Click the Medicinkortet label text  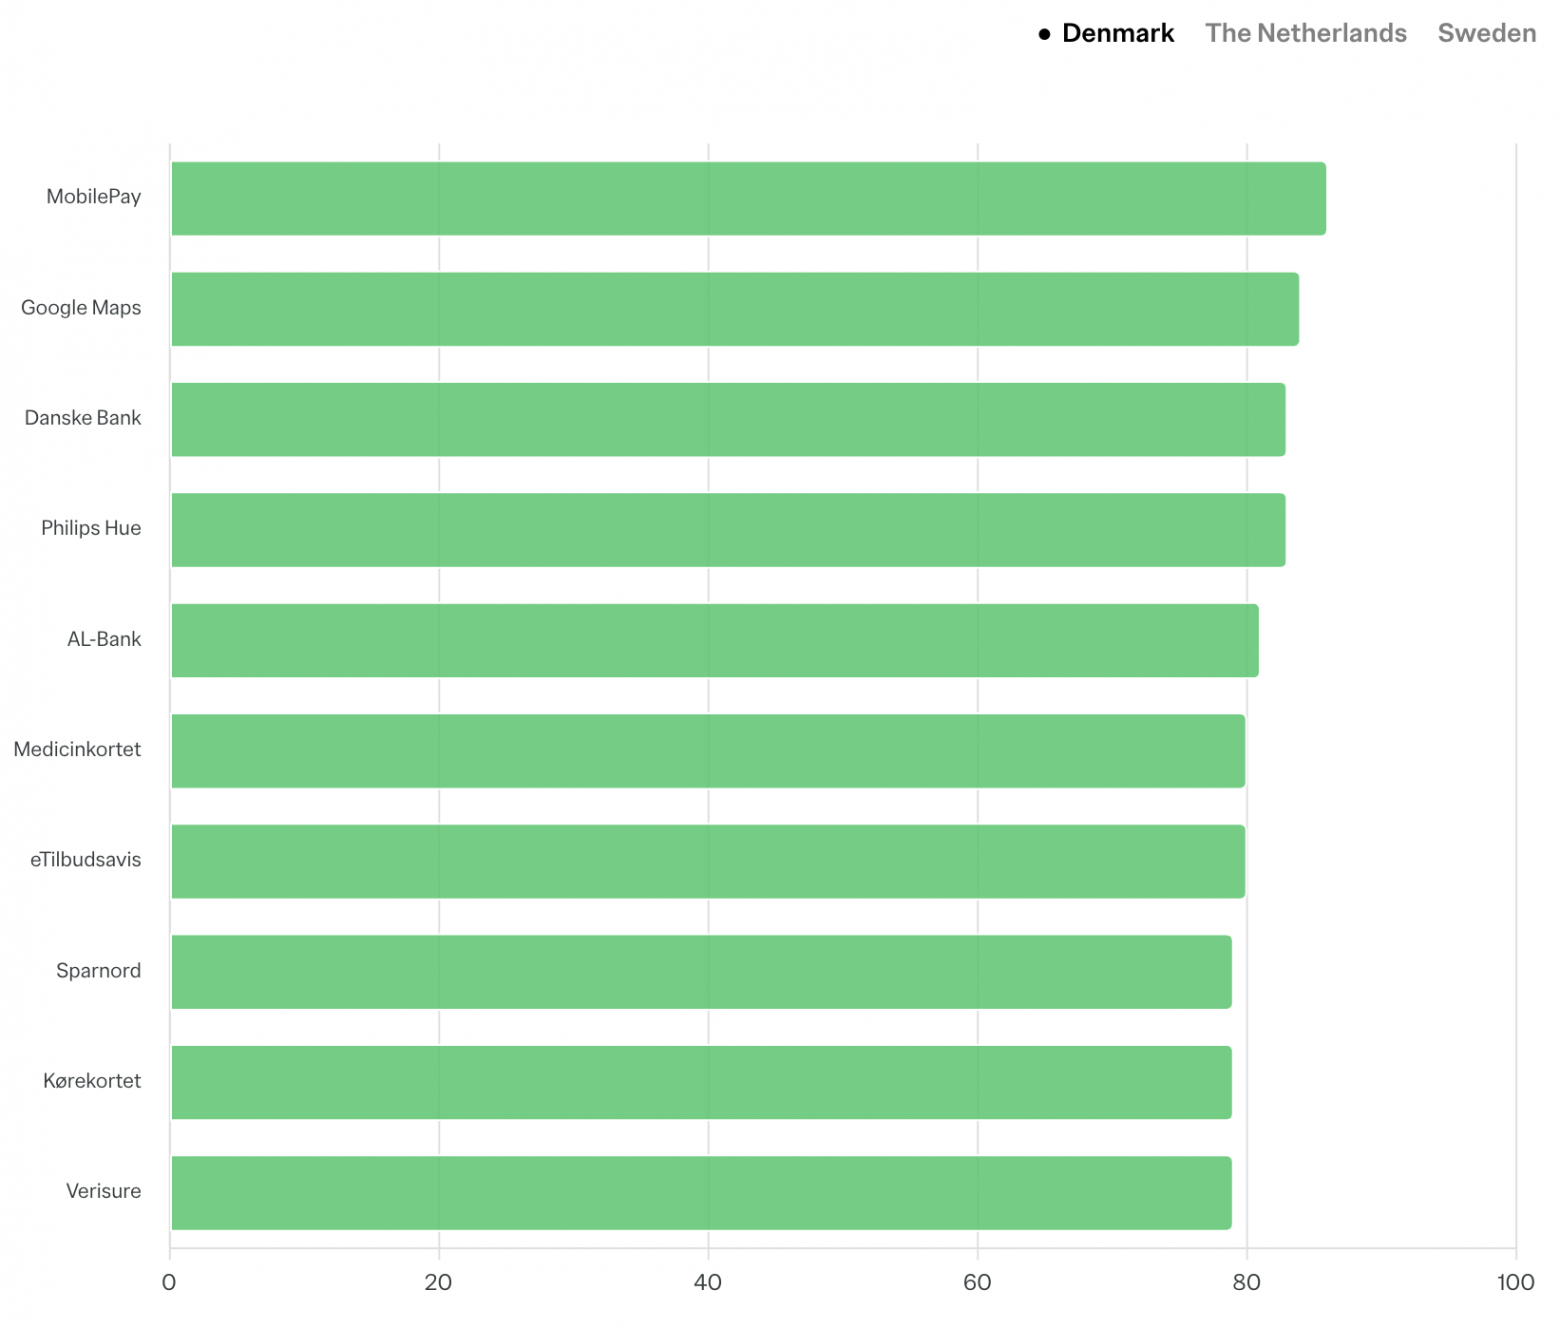[x=77, y=749]
